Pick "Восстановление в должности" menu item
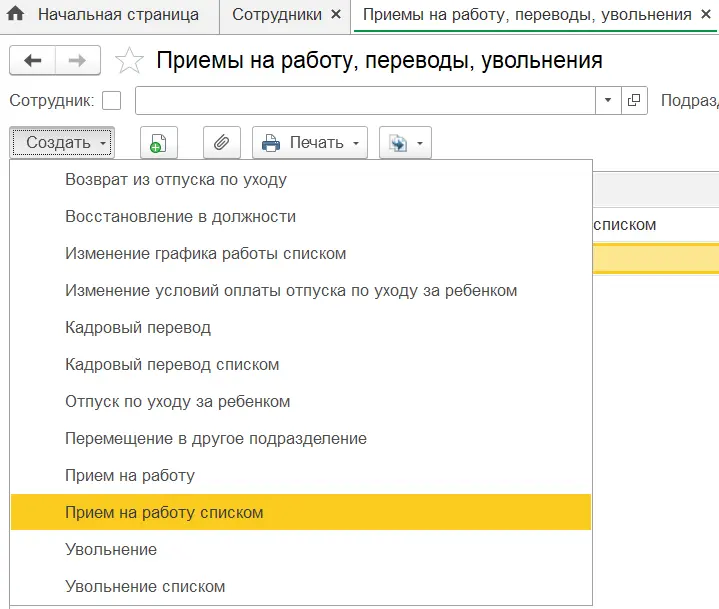 [x=180, y=216]
